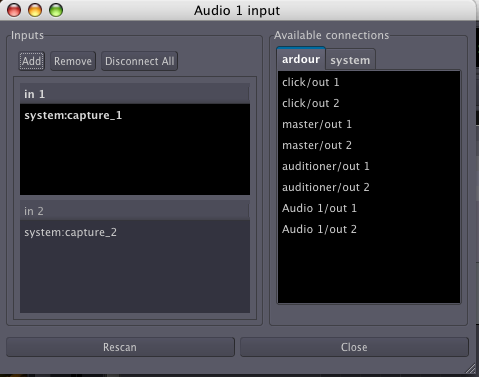Zoom window with green button
The height and width of the screenshot is (377, 479).
pyautogui.click(x=56, y=10)
